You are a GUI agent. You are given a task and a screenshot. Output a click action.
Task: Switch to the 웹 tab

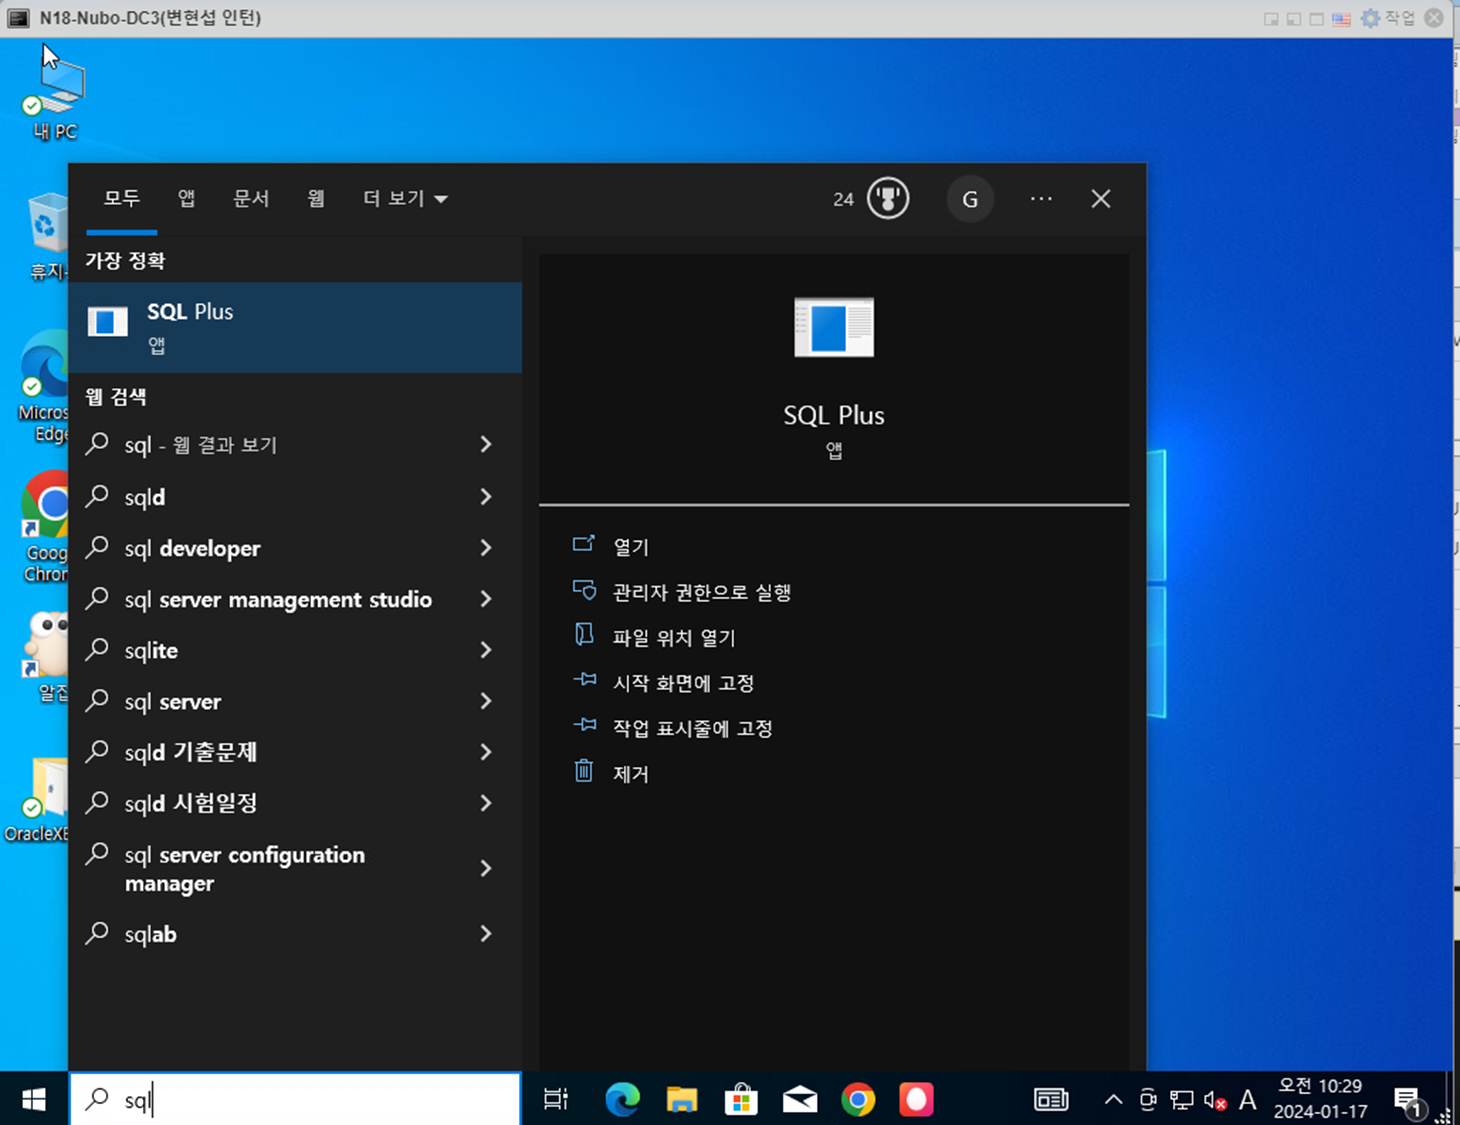pos(316,199)
